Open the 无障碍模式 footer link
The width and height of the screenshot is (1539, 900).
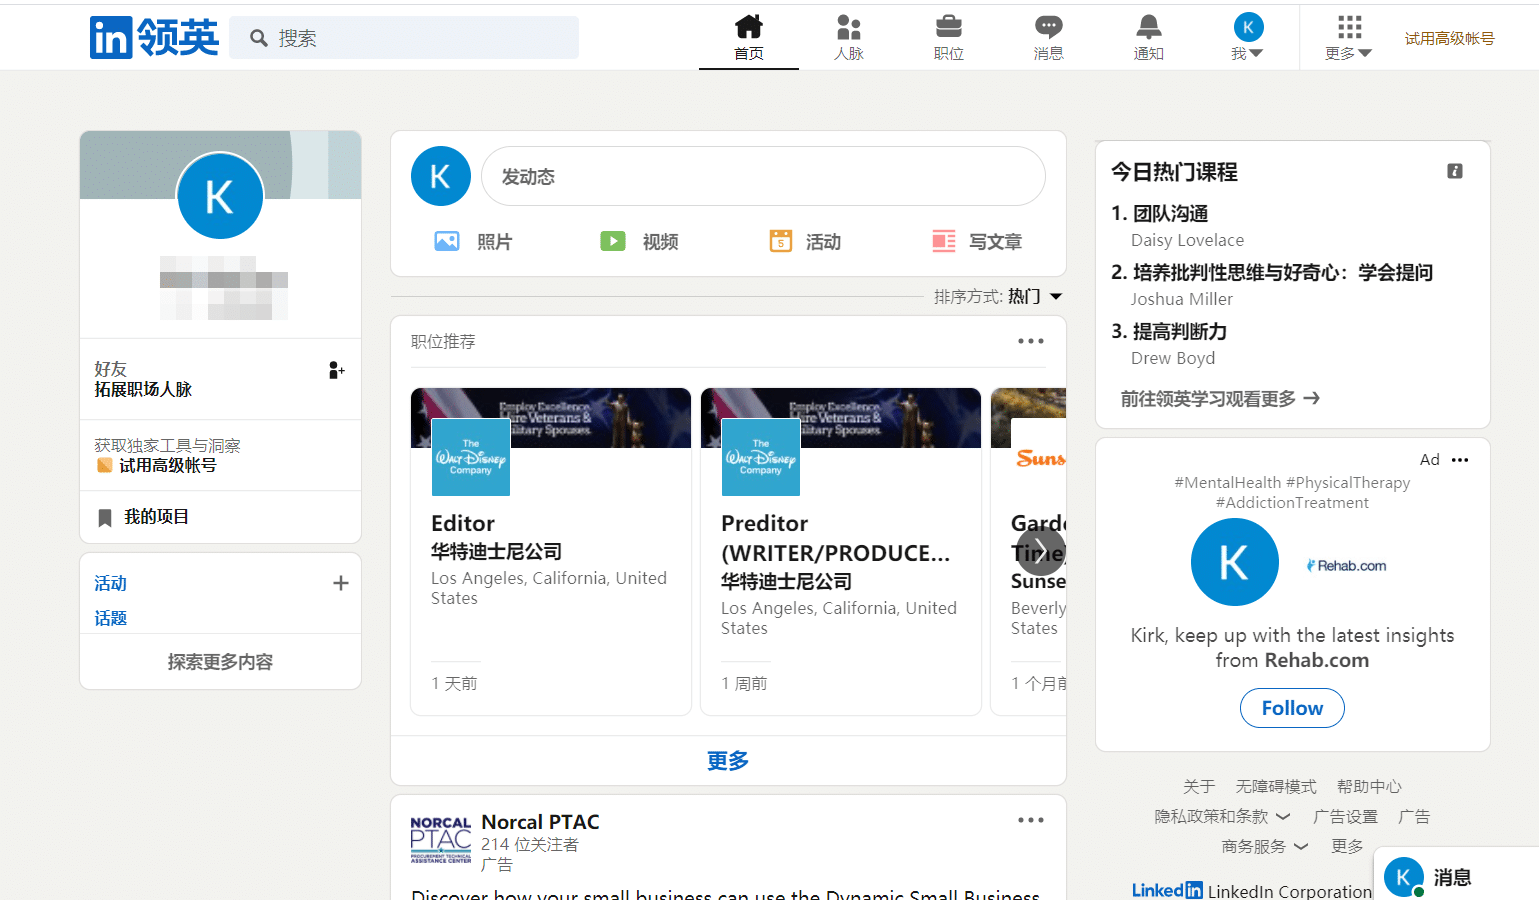tap(1276, 787)
